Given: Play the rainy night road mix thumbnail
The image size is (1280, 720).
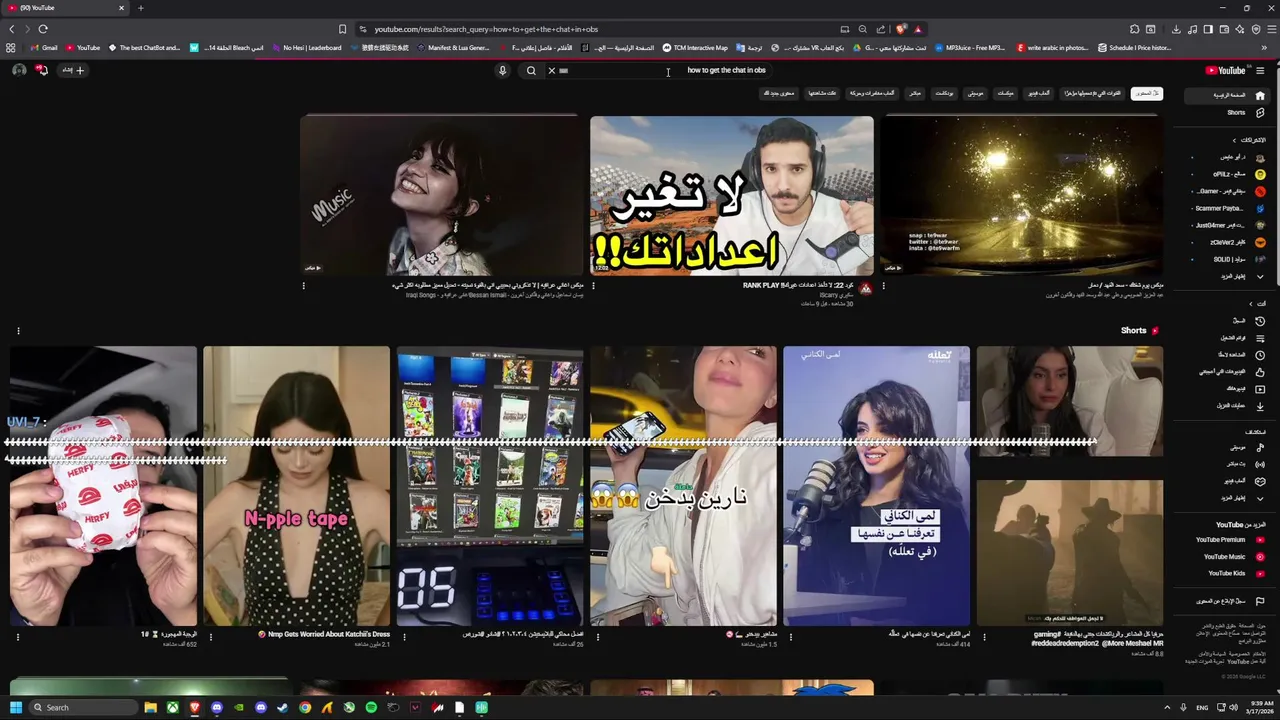Looking at the screenshot, I should pyautogui.click(x=1022, y=195).
